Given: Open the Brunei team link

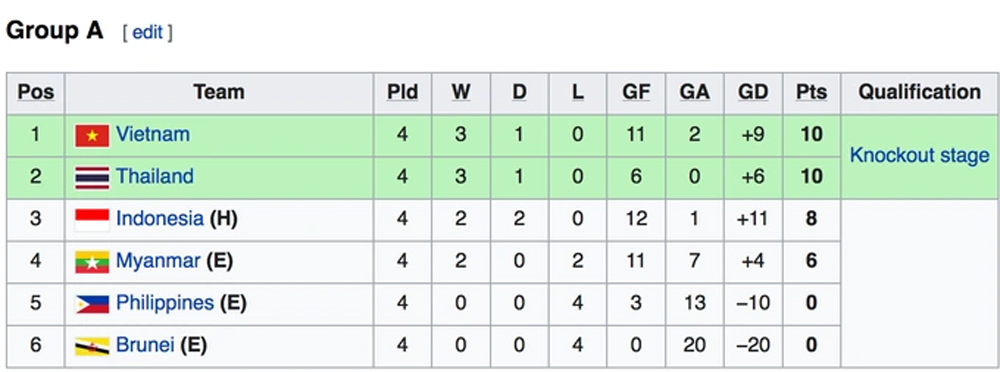Looking at the screenshot, I should (x=145, y=345).
